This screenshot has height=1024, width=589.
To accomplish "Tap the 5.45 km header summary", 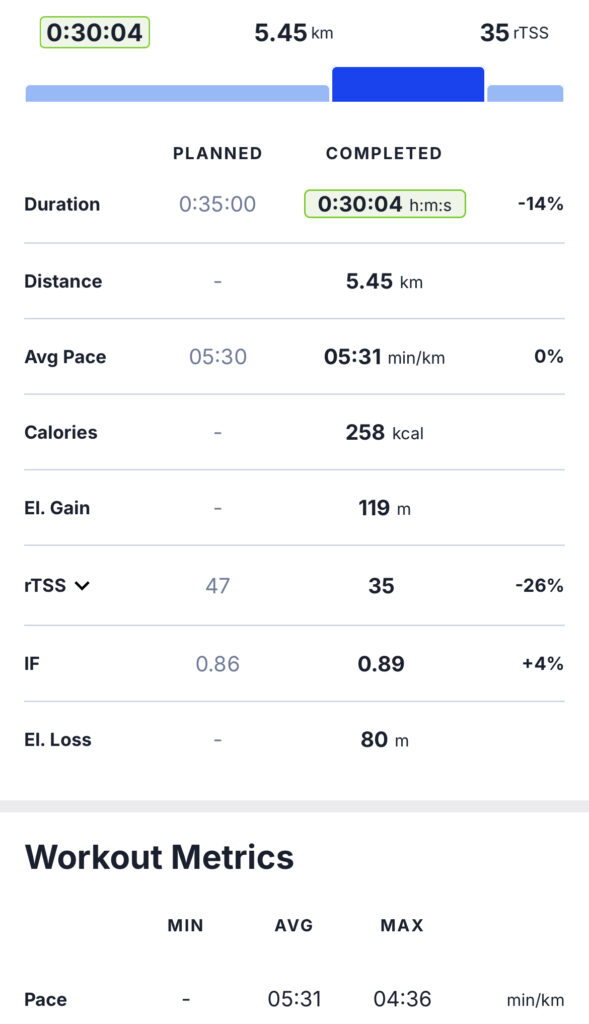I will tap(293, 33).
